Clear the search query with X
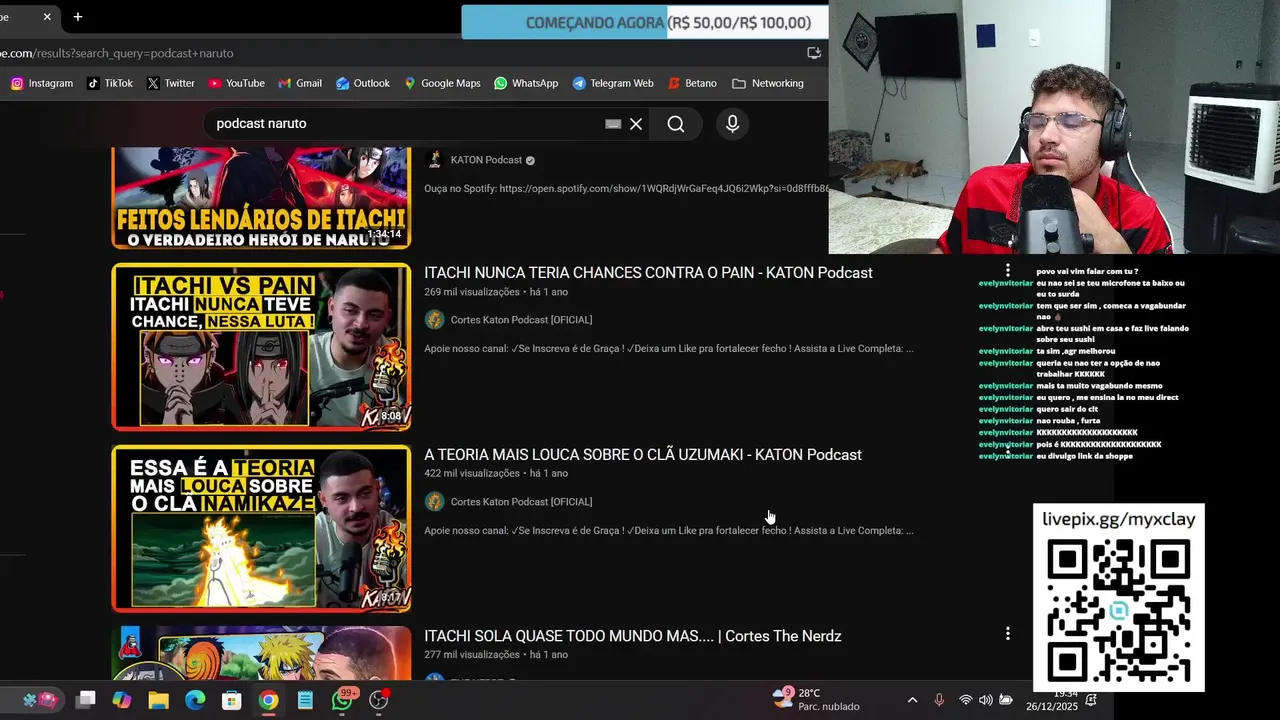1280x720 pixels. click(636, 124)
